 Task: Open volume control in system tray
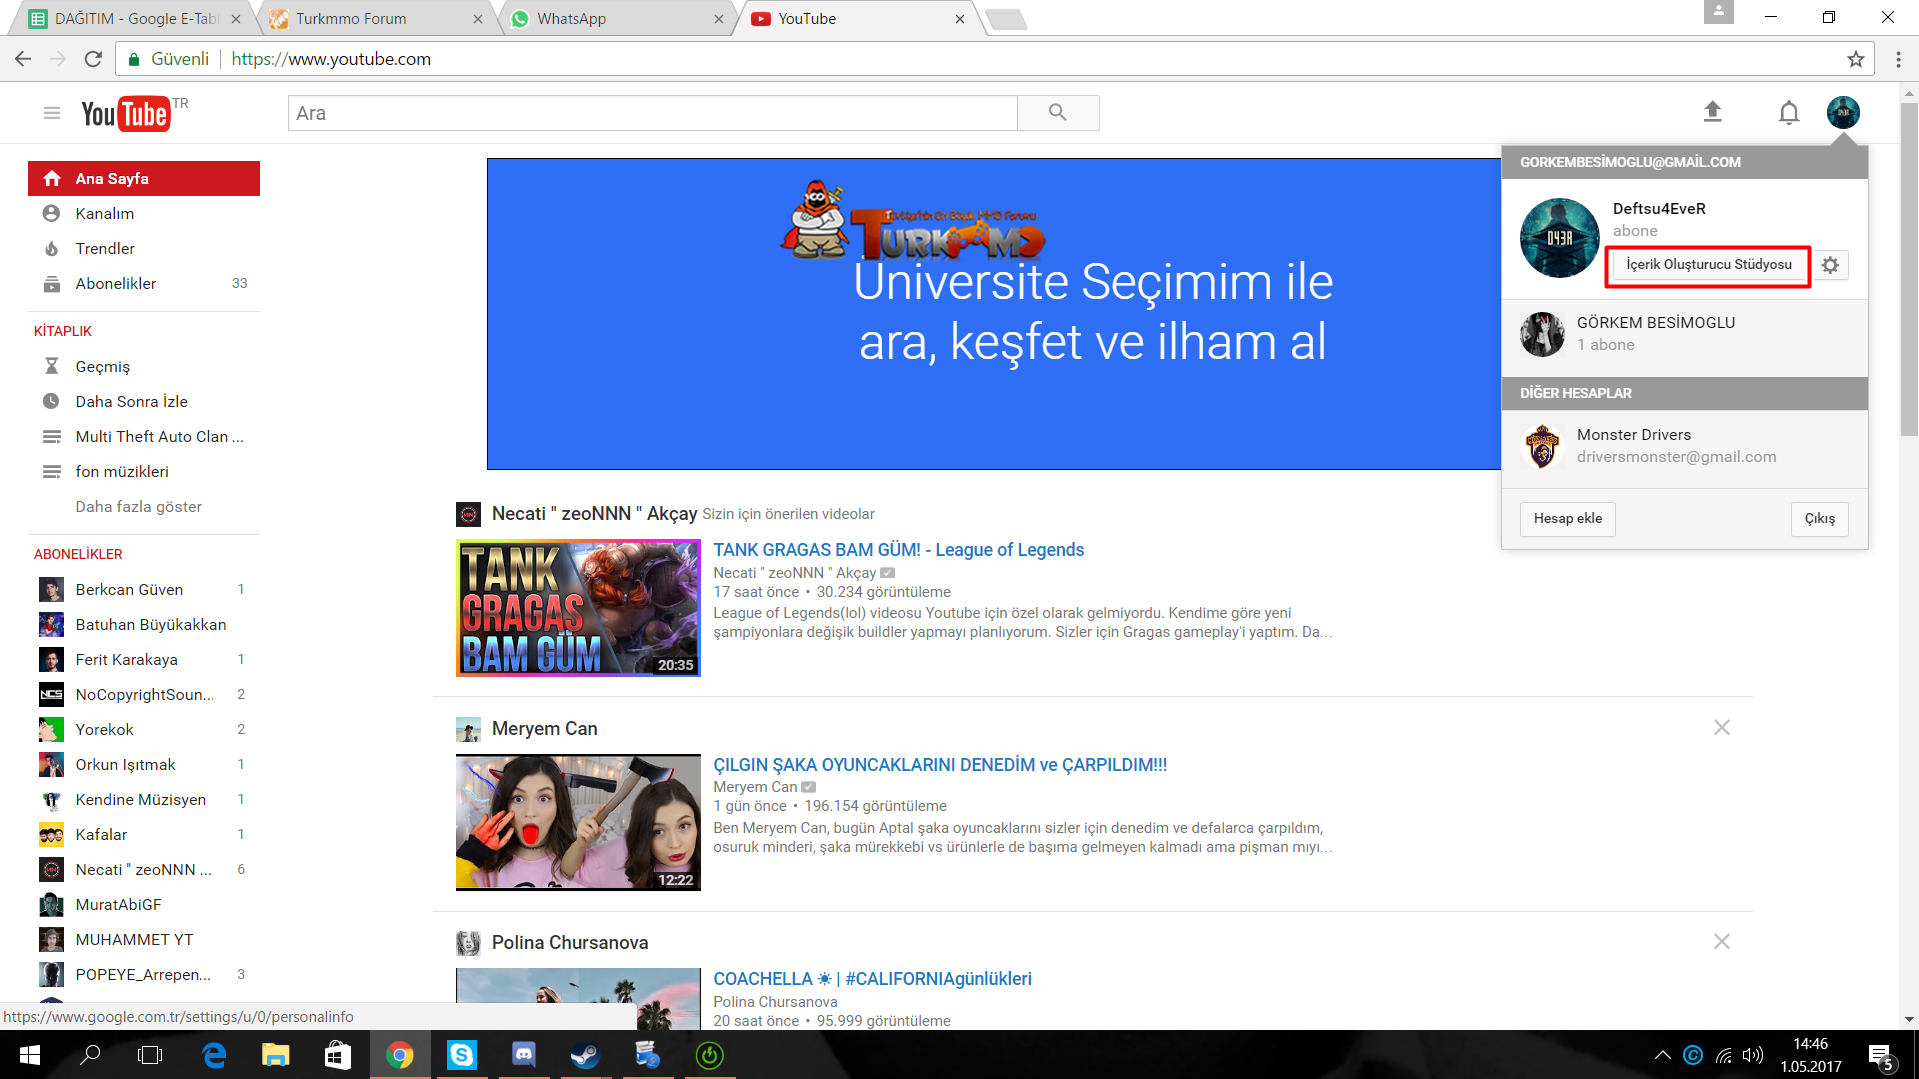coord(1753,1055)
